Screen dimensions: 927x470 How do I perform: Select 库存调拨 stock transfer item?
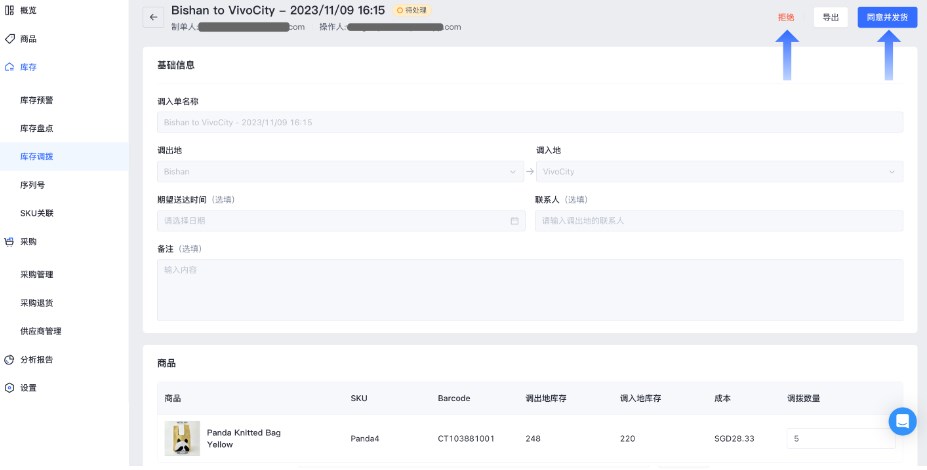[x=64, y=157]
